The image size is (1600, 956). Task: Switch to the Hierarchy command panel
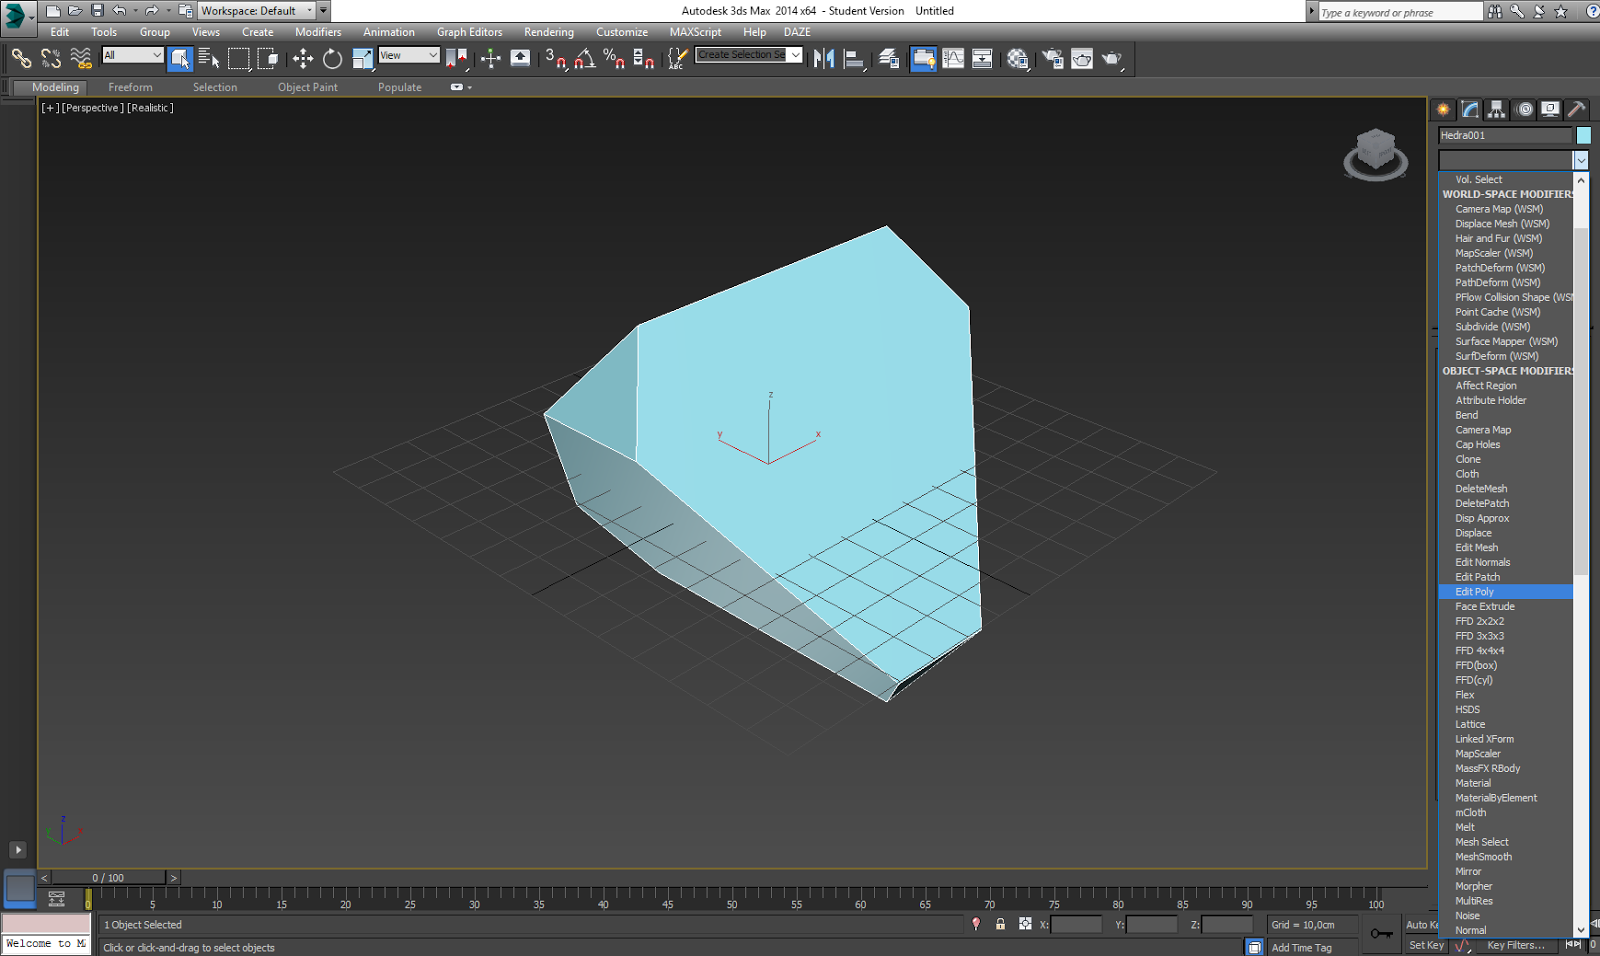click(1496, 109)
